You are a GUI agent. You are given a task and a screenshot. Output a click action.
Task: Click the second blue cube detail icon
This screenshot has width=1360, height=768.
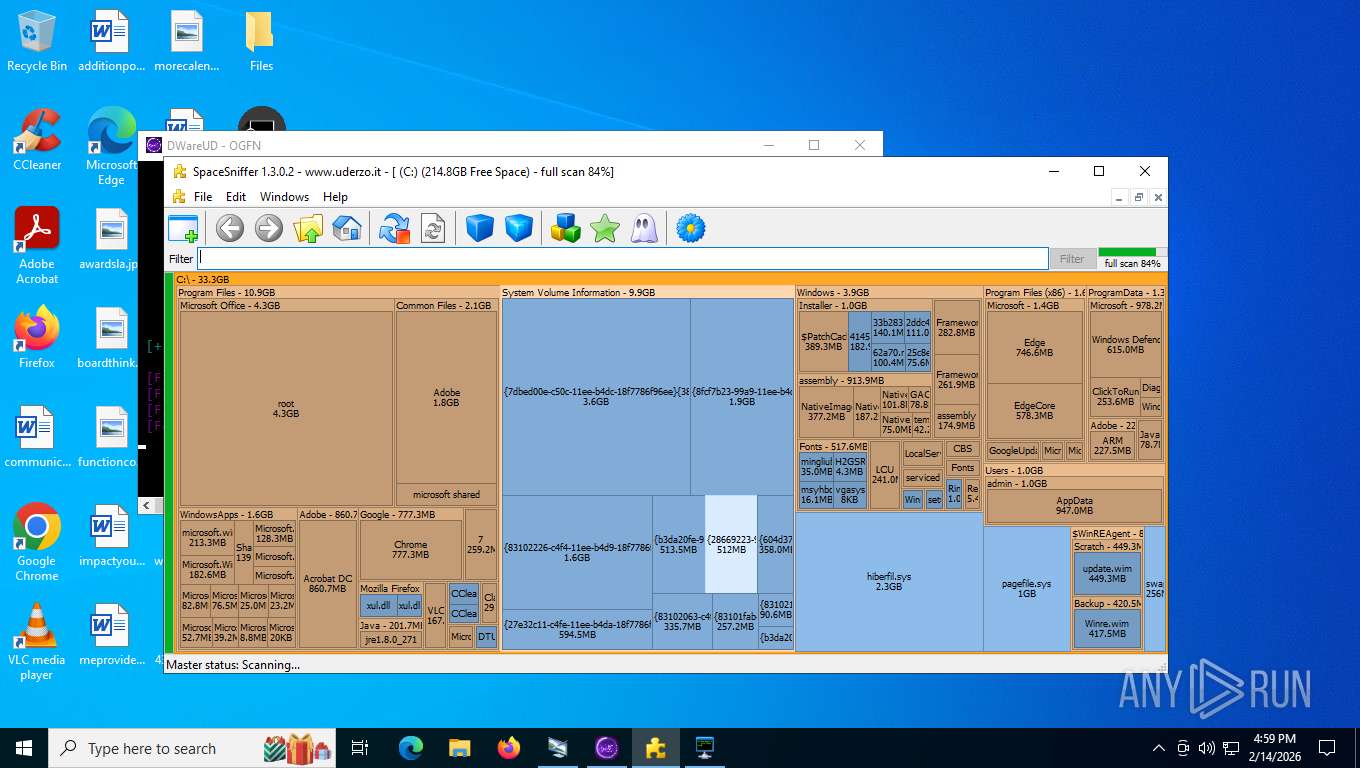pos(519,229)
